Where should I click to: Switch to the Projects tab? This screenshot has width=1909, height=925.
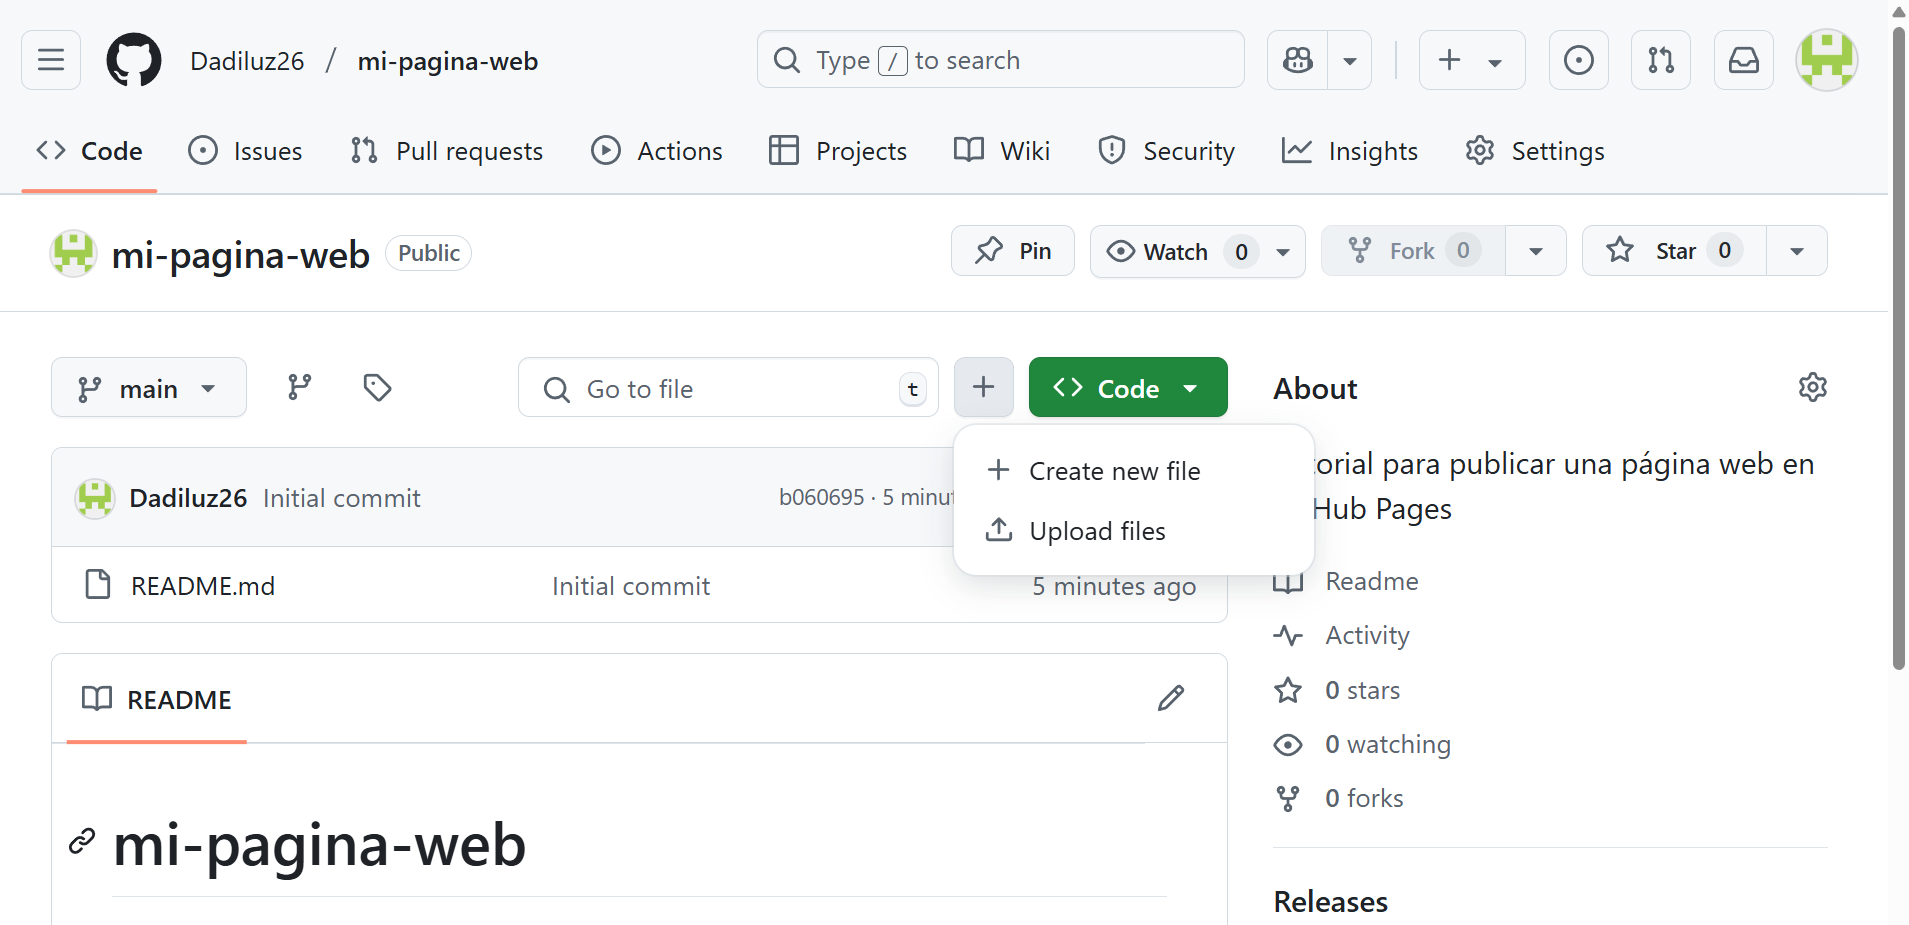(x=838, y=151)
